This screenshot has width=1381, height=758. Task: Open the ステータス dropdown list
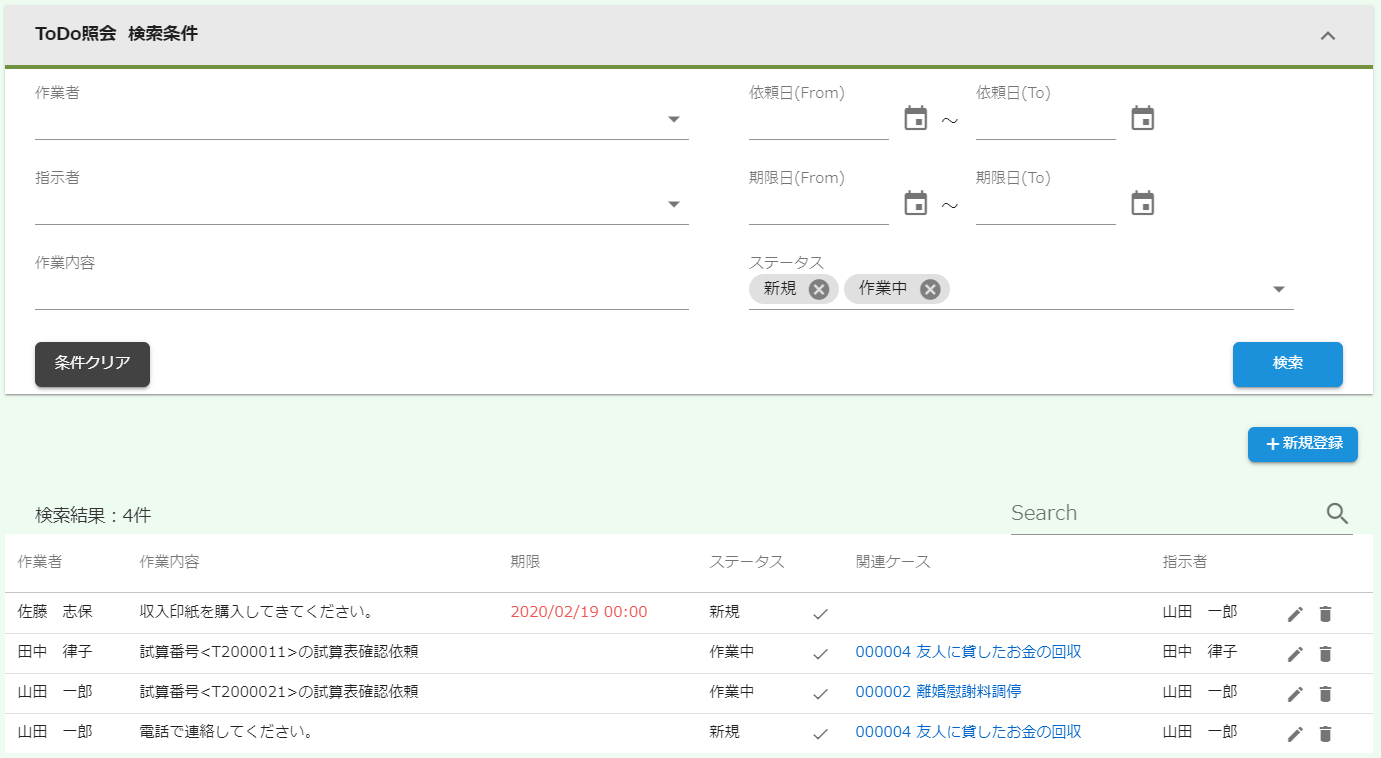[x=1278, y=288]
